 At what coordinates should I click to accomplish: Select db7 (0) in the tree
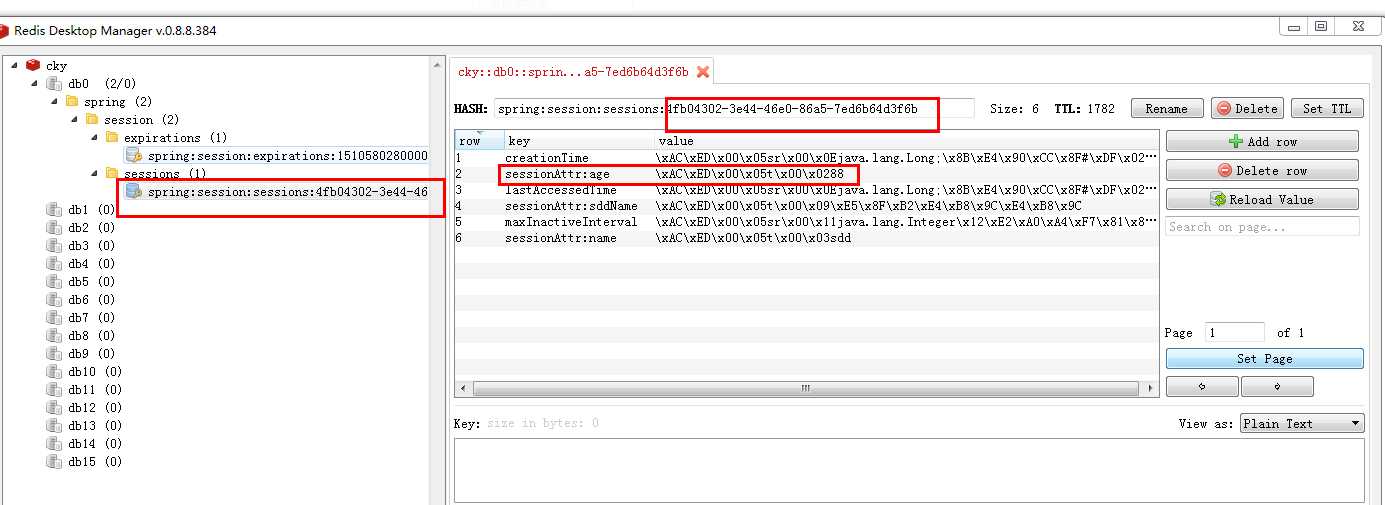click(x=91, y=318)
